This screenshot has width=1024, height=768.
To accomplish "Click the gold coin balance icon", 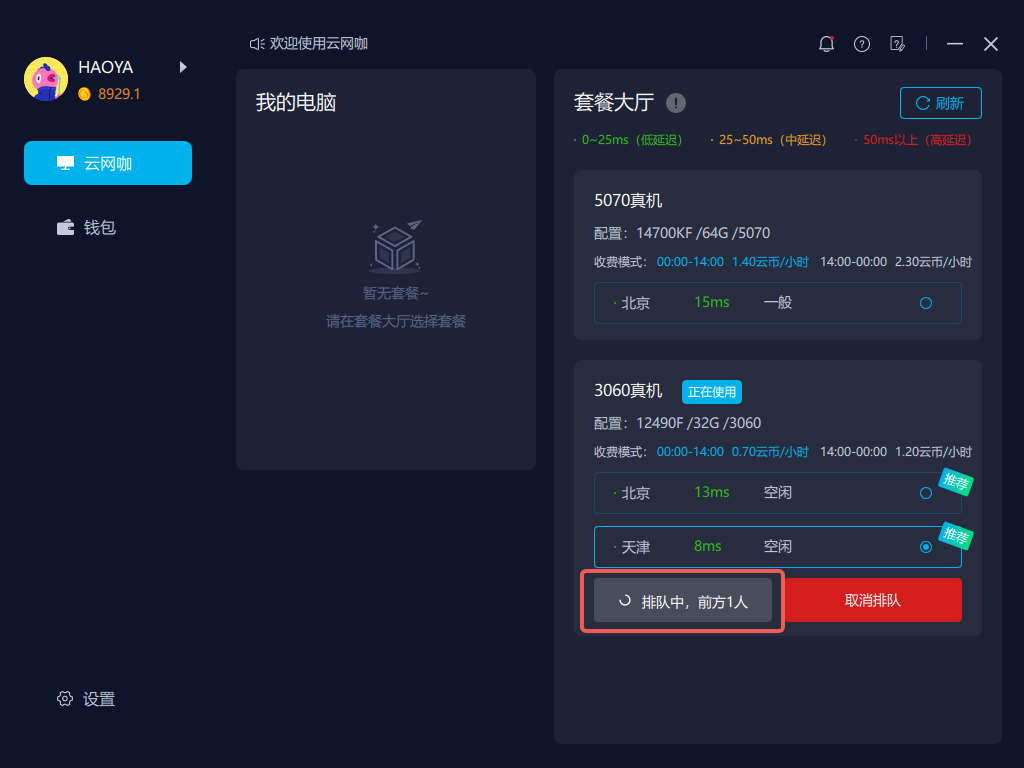I will [x=84, y=94].
